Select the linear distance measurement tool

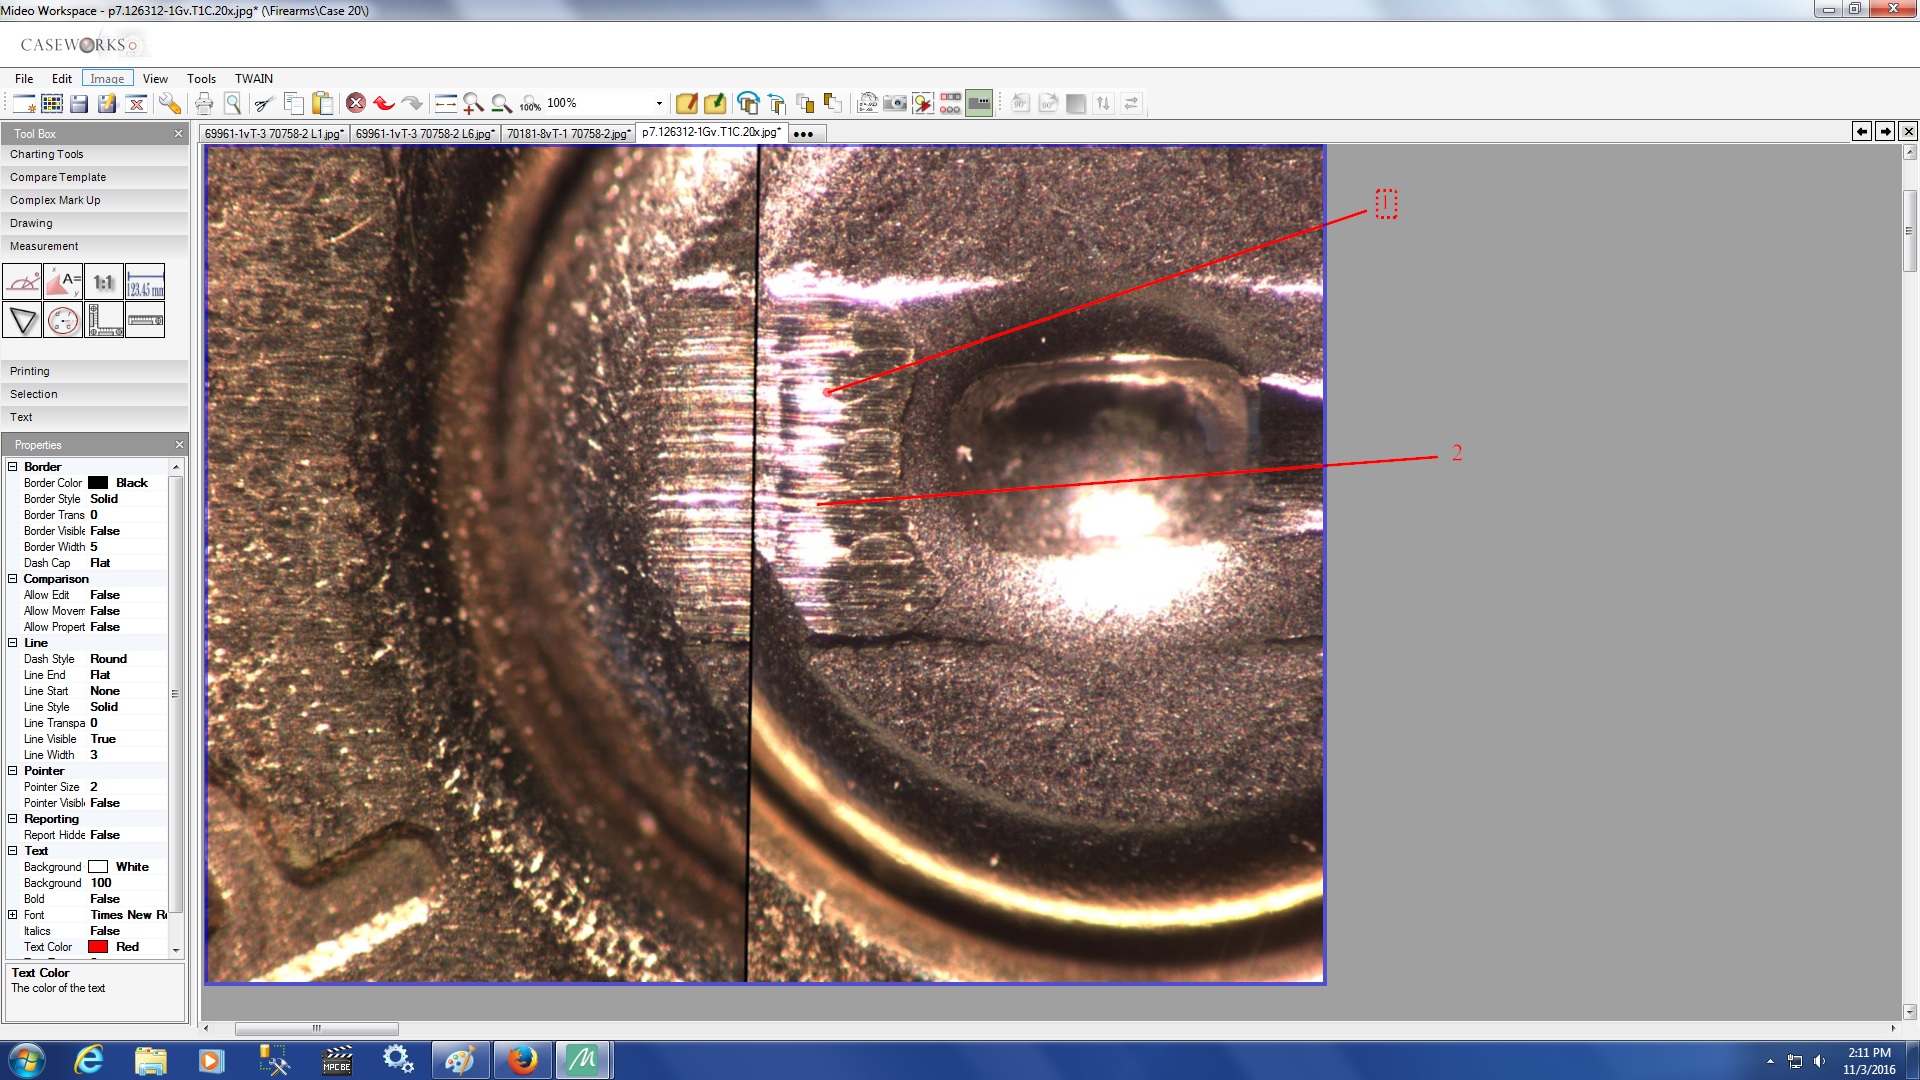click(x=145, y=283)
